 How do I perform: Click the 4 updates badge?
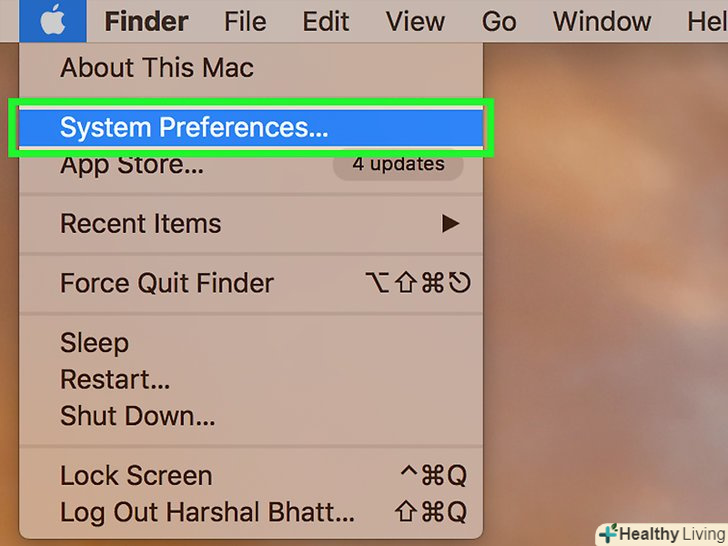[398, 164]
